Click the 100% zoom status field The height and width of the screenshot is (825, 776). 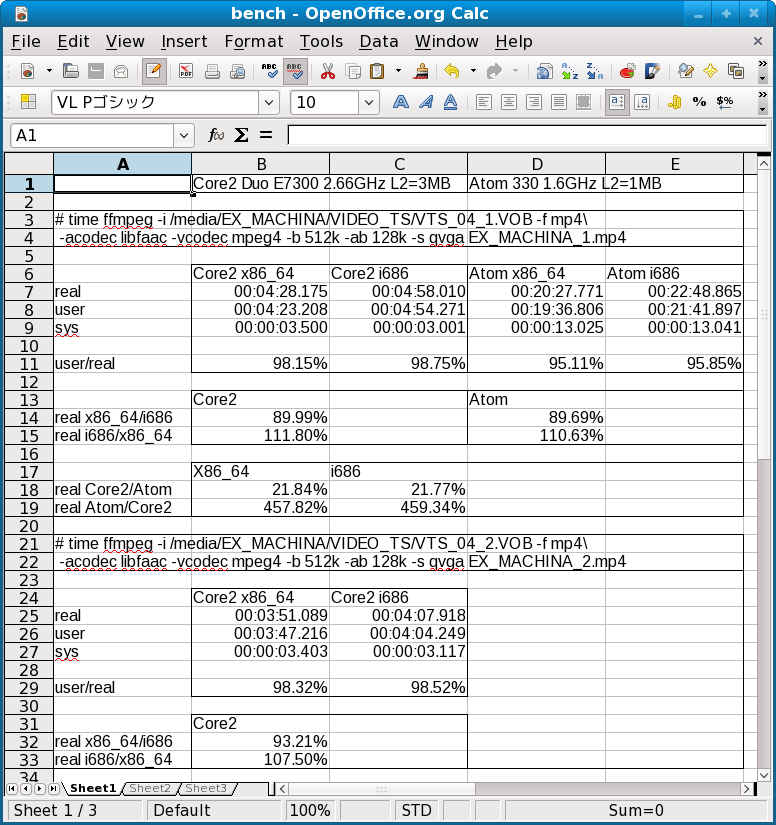tap(310, 810)
